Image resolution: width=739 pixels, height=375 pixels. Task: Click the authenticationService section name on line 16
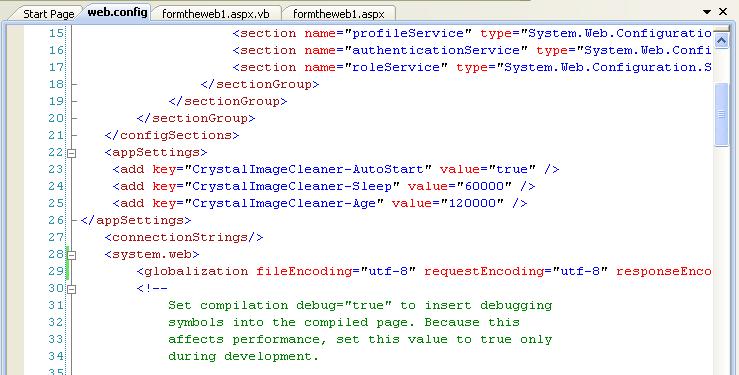tap(436, 50)
